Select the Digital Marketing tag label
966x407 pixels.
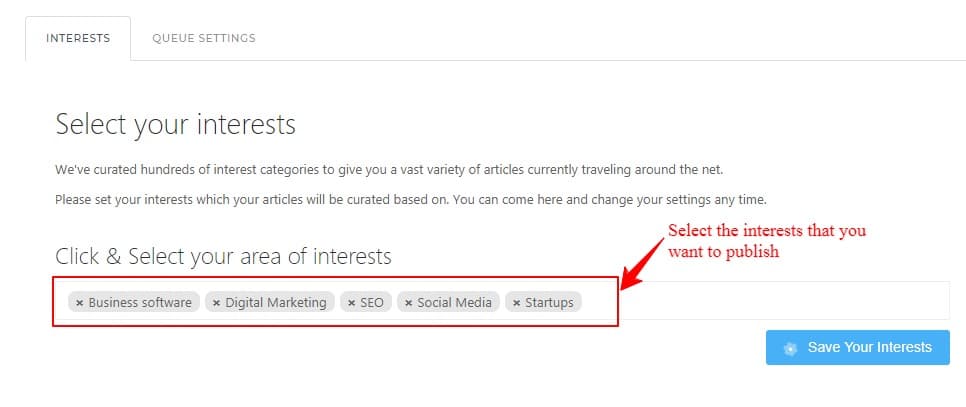276,302
